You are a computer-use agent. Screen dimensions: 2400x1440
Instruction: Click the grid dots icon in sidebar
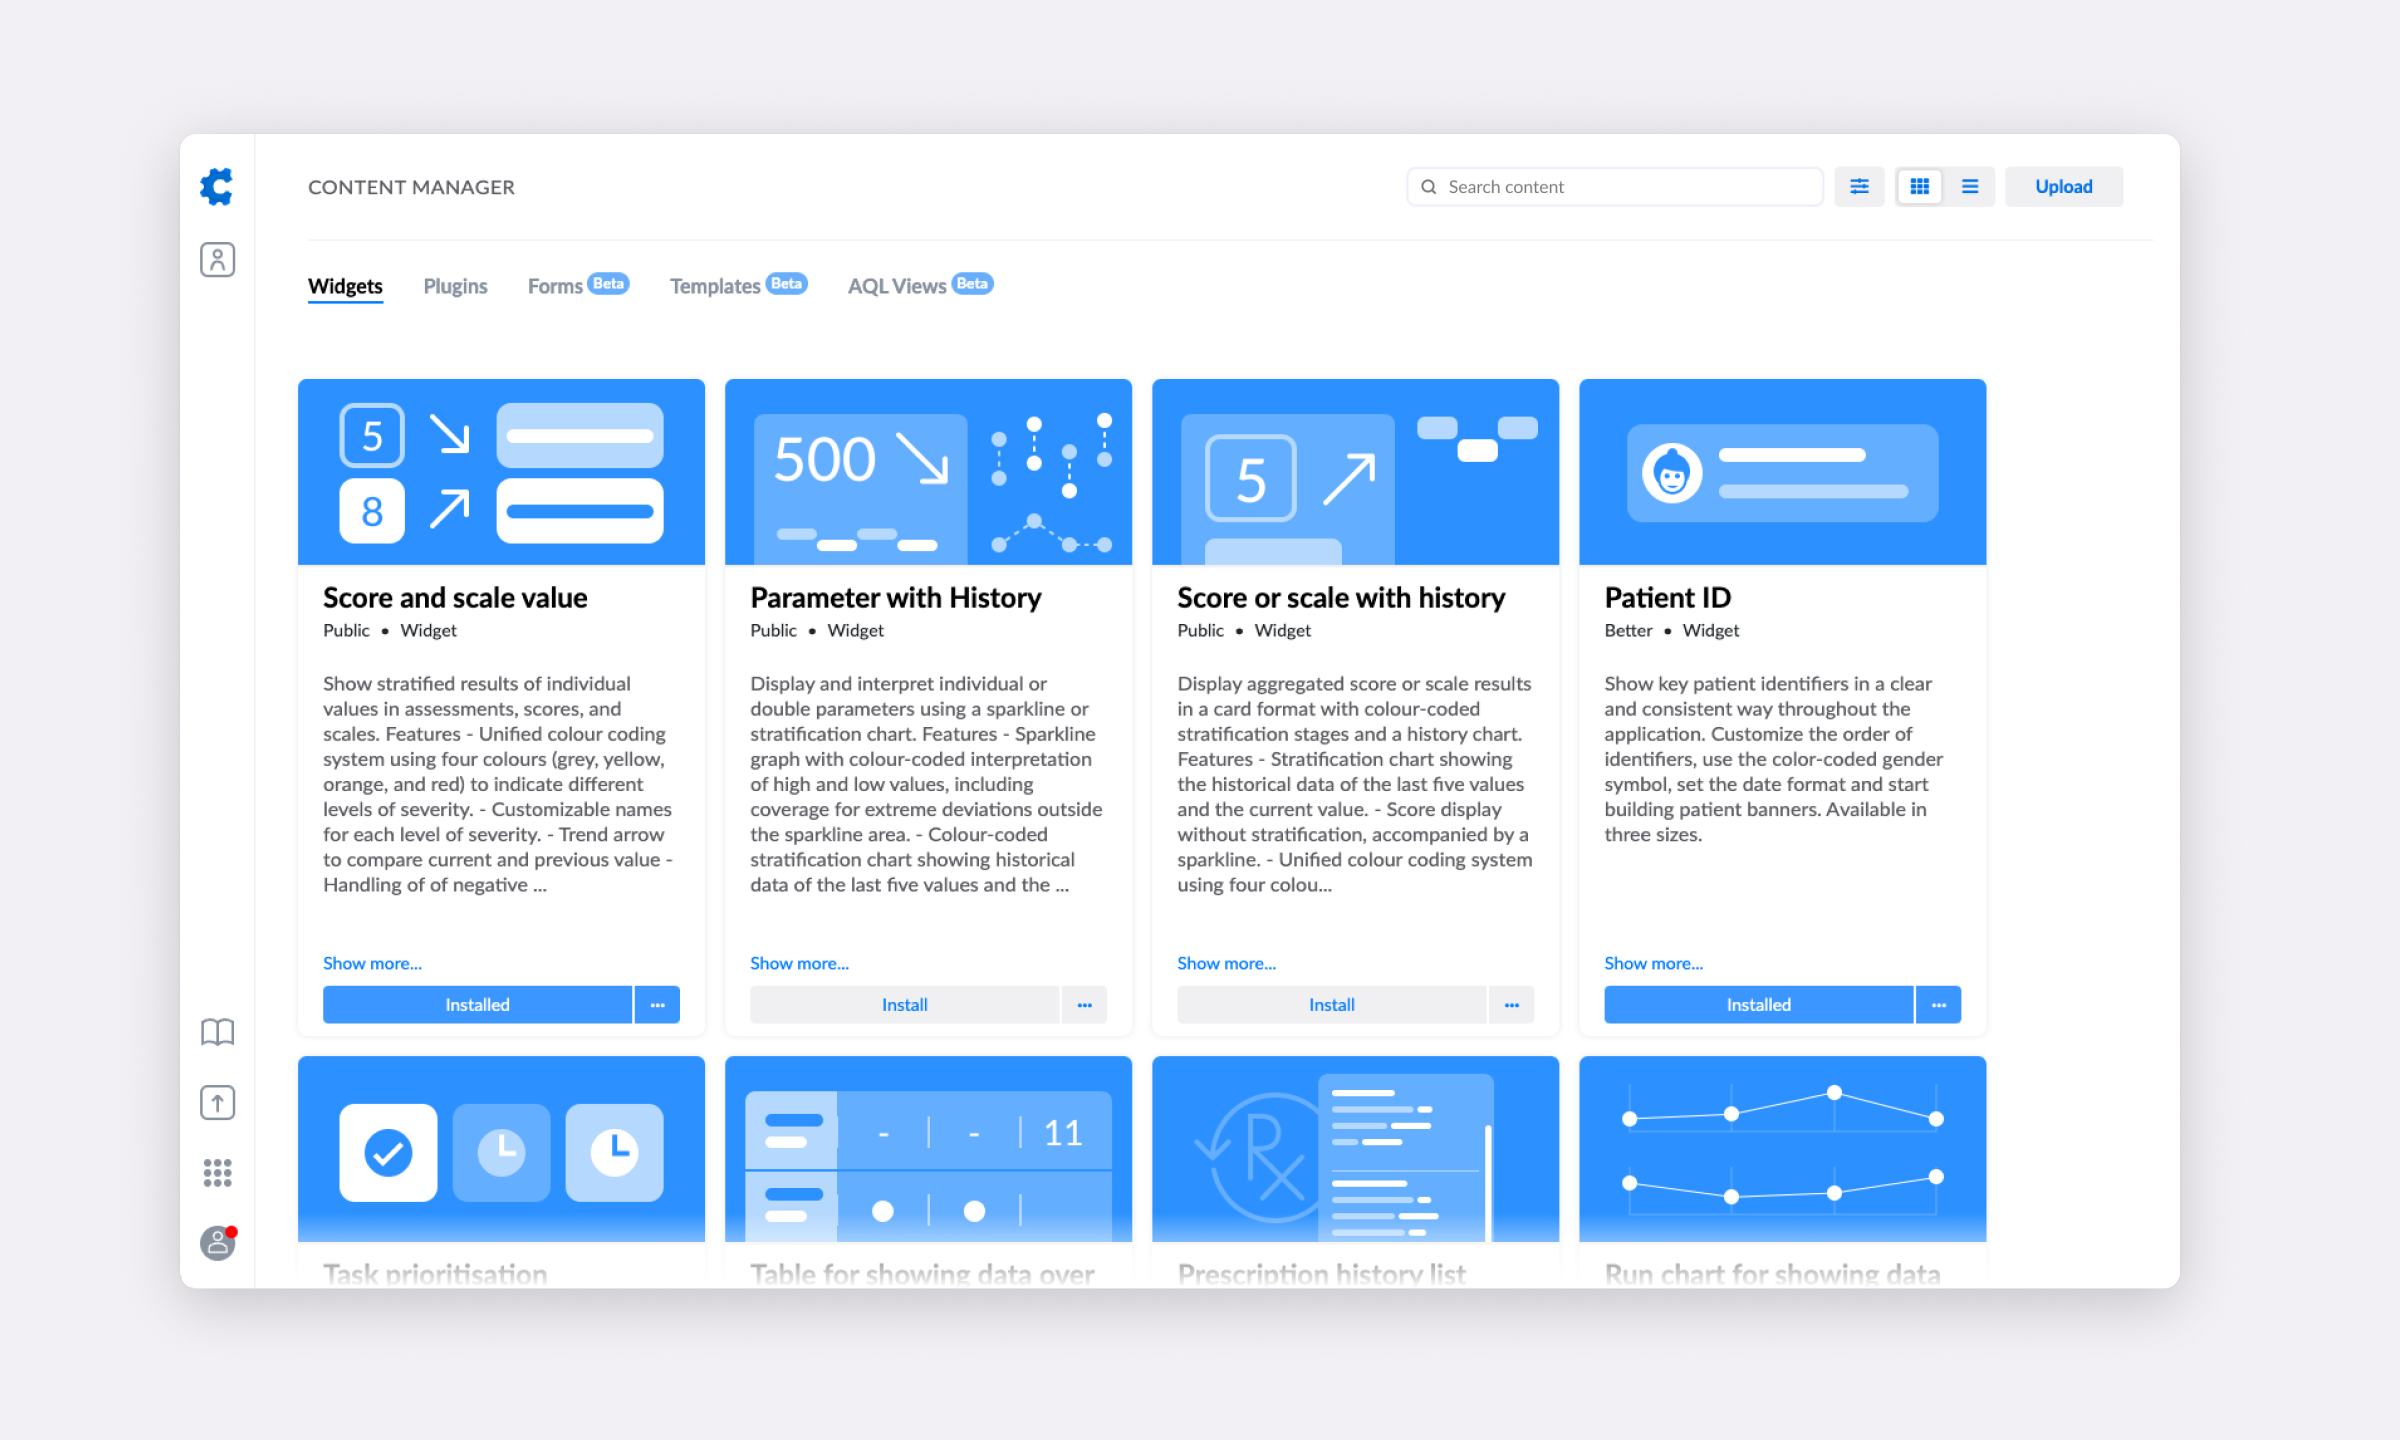coord(218,1173)
